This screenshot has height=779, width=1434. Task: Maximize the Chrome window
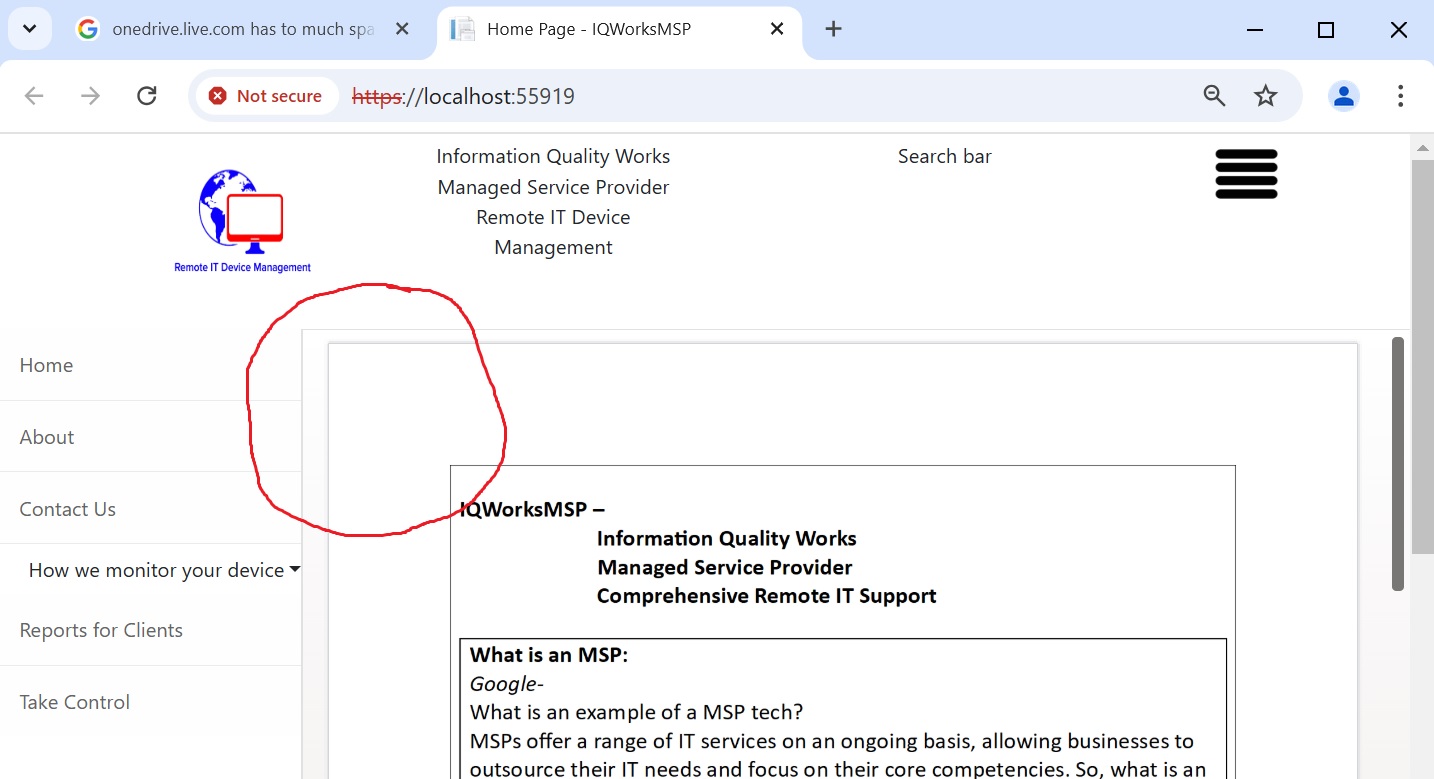pos(1326,30)
